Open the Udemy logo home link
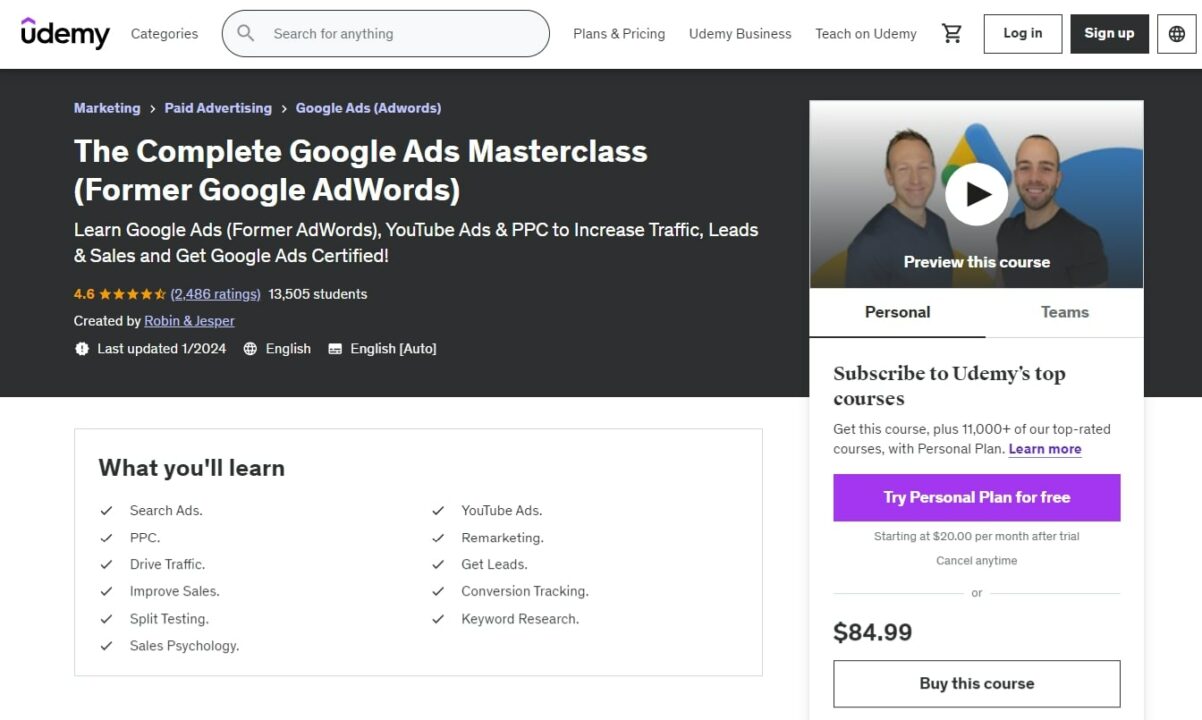 point(65,33)
